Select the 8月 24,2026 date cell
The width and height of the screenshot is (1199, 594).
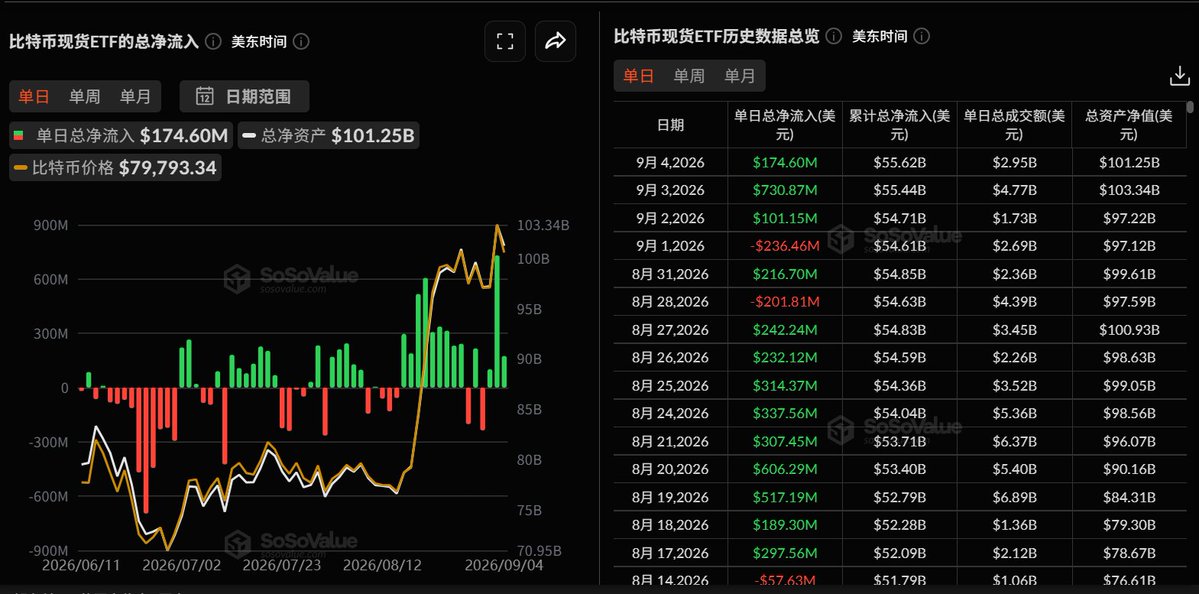[x=671, y=414]
